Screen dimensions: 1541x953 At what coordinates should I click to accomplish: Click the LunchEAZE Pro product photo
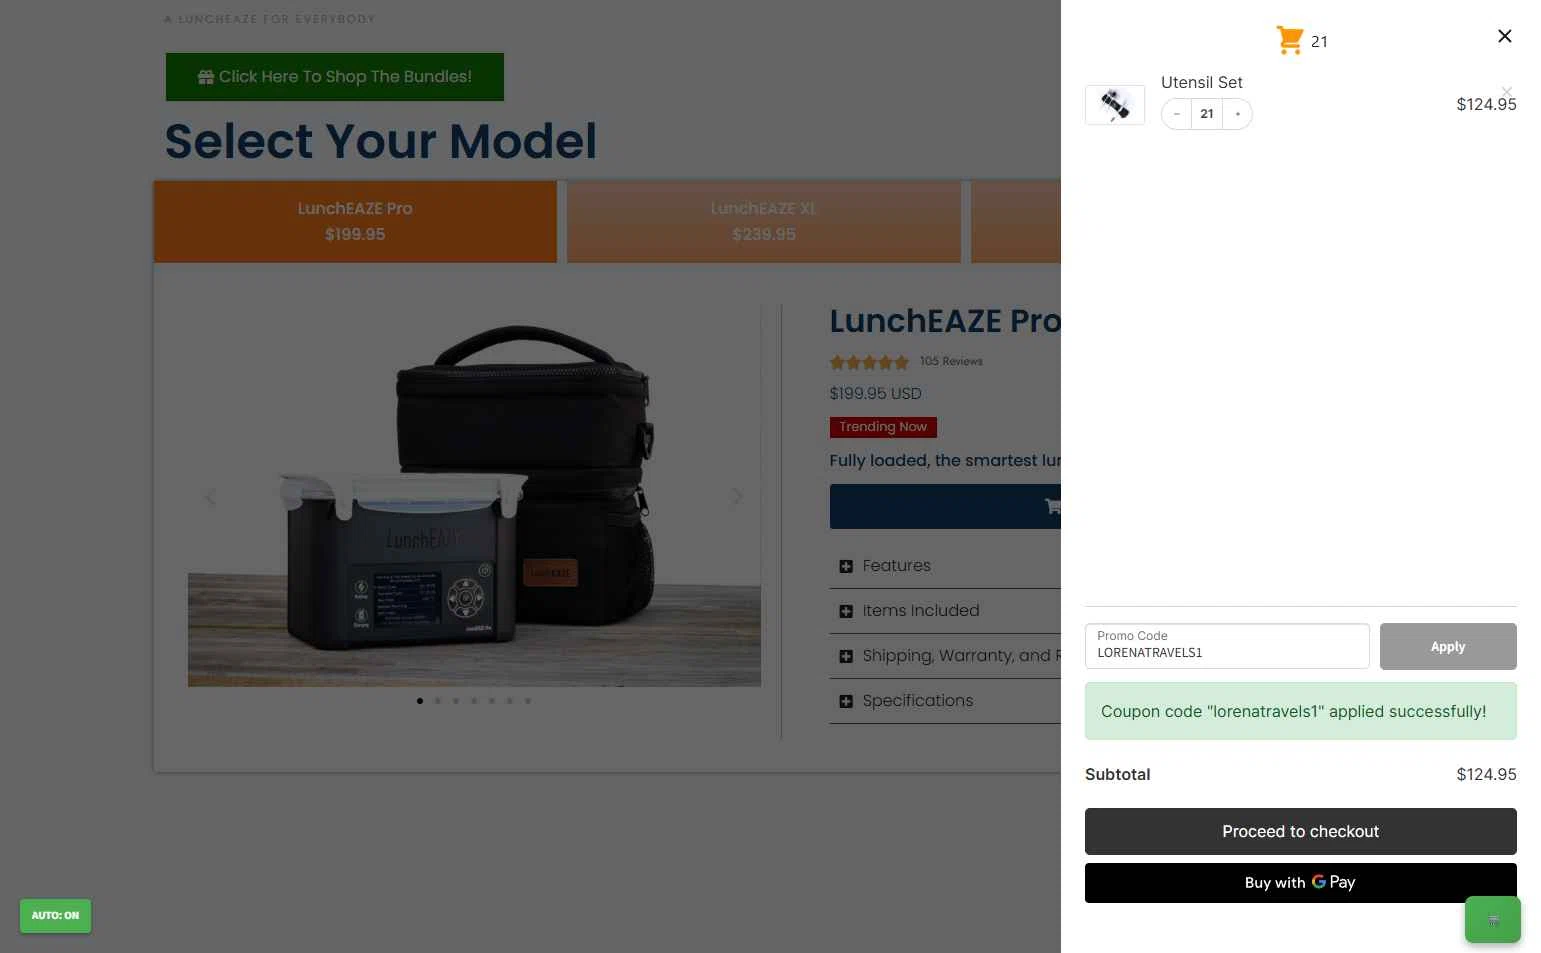coord(474,496)
